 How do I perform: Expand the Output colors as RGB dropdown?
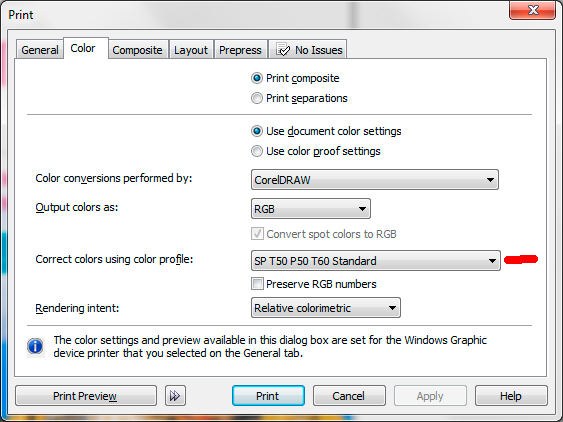pyautogui.click(x=311, y=209)
